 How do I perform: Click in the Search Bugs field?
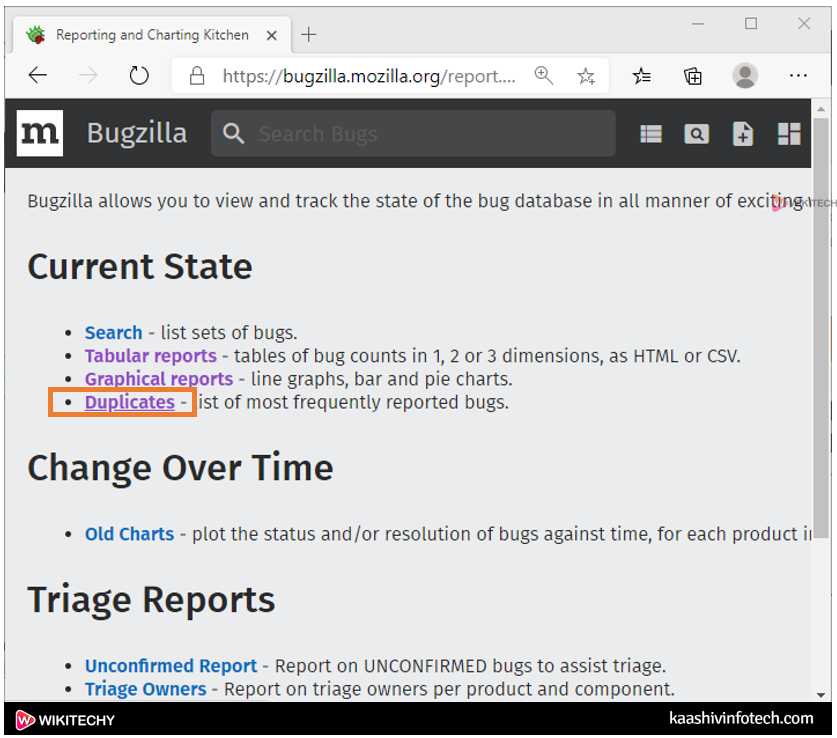tap(420, 134)
